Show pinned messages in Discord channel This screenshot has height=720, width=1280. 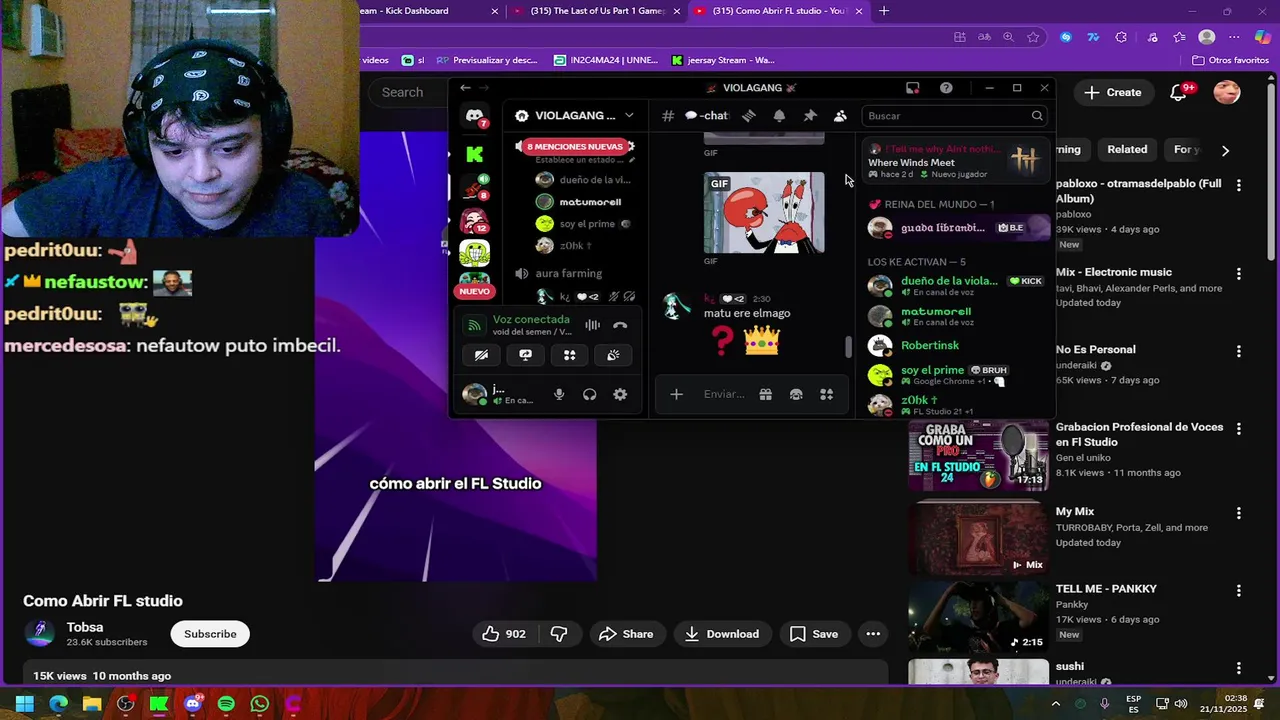click(810, 116)
